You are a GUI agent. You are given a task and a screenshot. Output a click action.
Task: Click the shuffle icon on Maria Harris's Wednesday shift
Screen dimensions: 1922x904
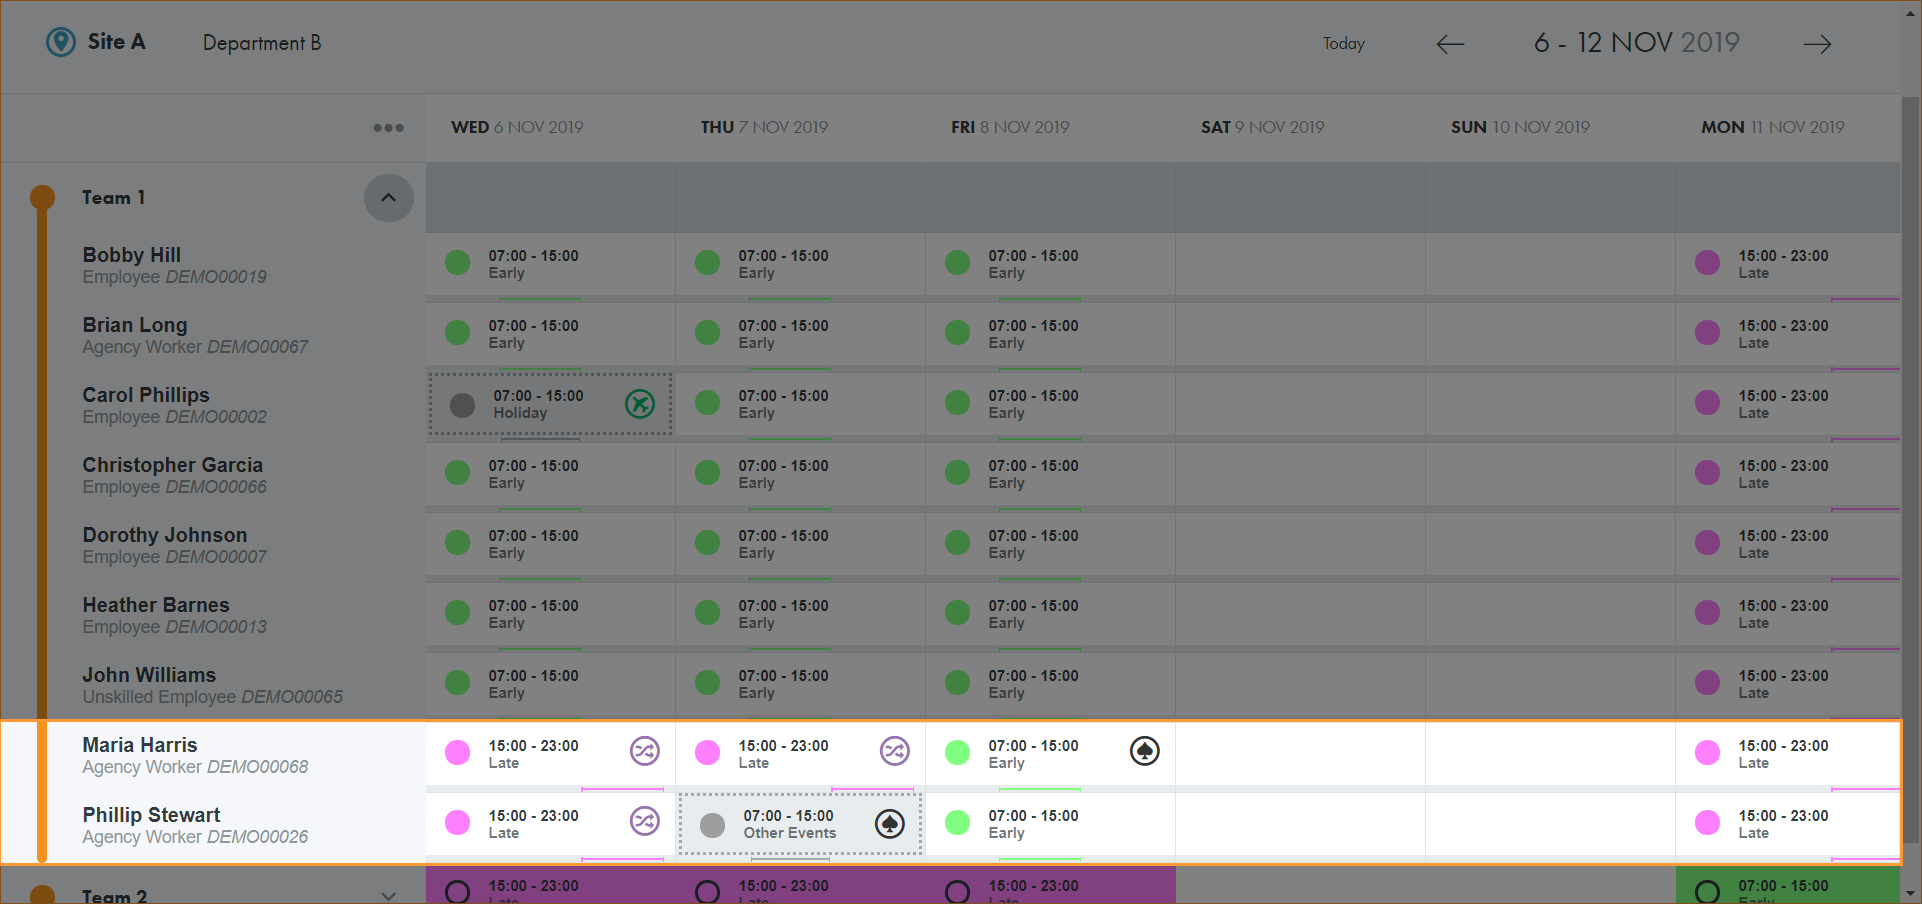[645, 751]
